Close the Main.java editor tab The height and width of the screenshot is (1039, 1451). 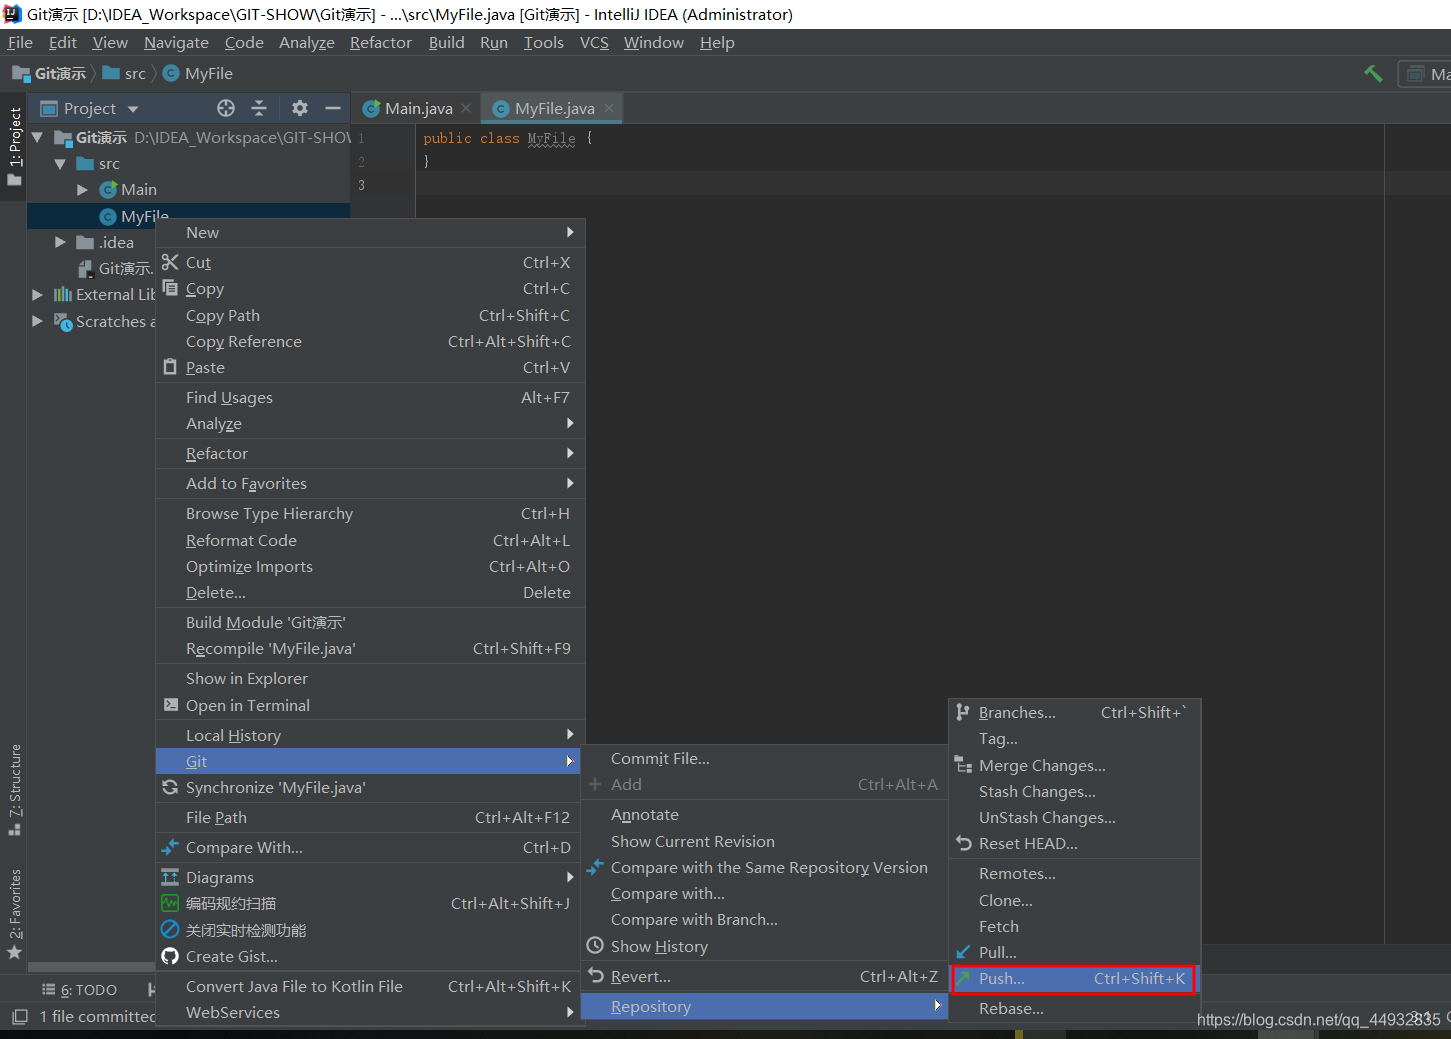[x=466, y=108]
